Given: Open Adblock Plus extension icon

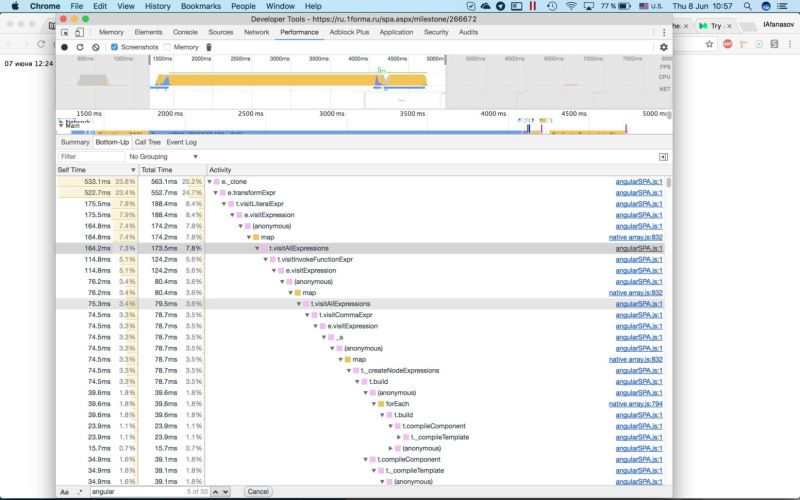Looking at the screenshot, I should (728, 44).
